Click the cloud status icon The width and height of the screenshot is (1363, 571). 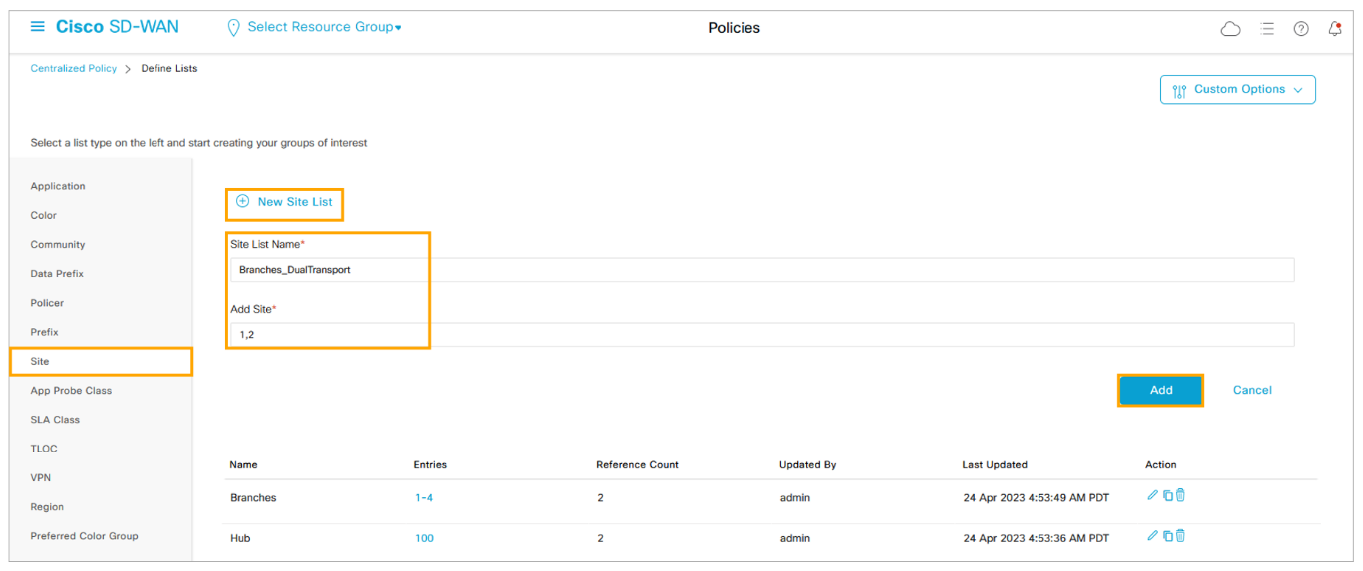(1230, 29)
